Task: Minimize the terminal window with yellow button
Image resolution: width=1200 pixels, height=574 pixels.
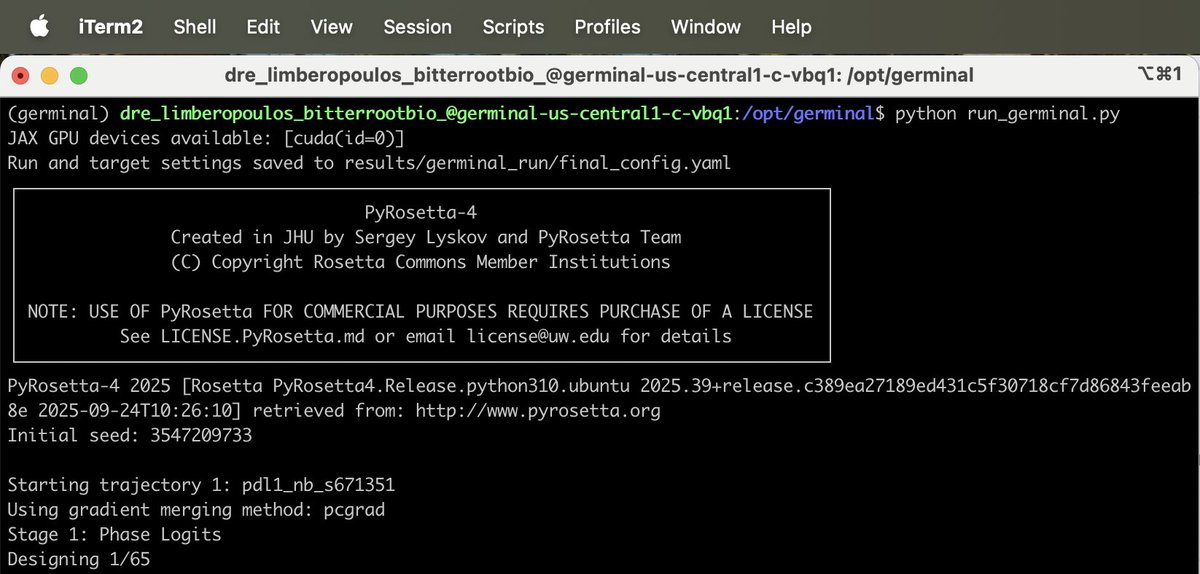Action: tap(50, 75)
